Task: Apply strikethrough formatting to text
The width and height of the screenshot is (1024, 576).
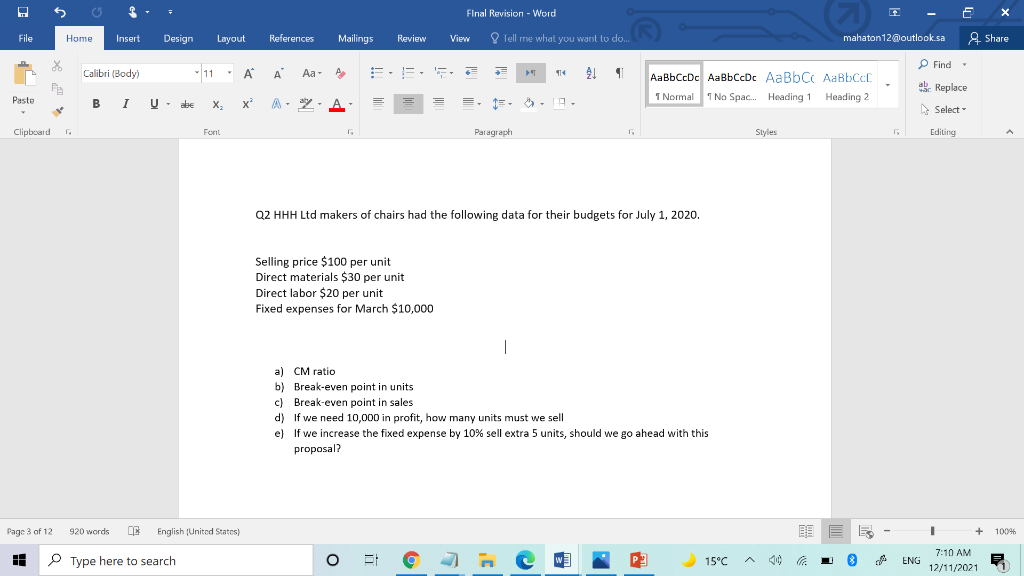Action: (x=189, y=103)
